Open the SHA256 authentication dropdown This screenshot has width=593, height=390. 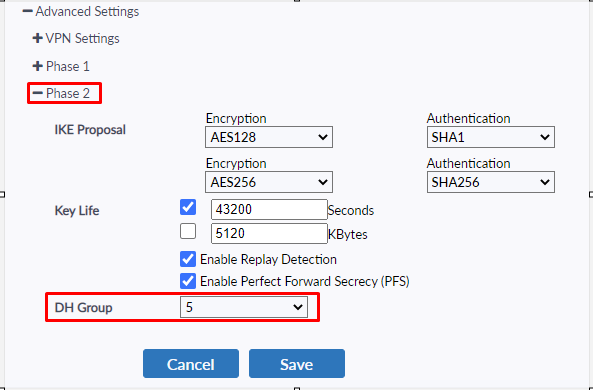491,182
